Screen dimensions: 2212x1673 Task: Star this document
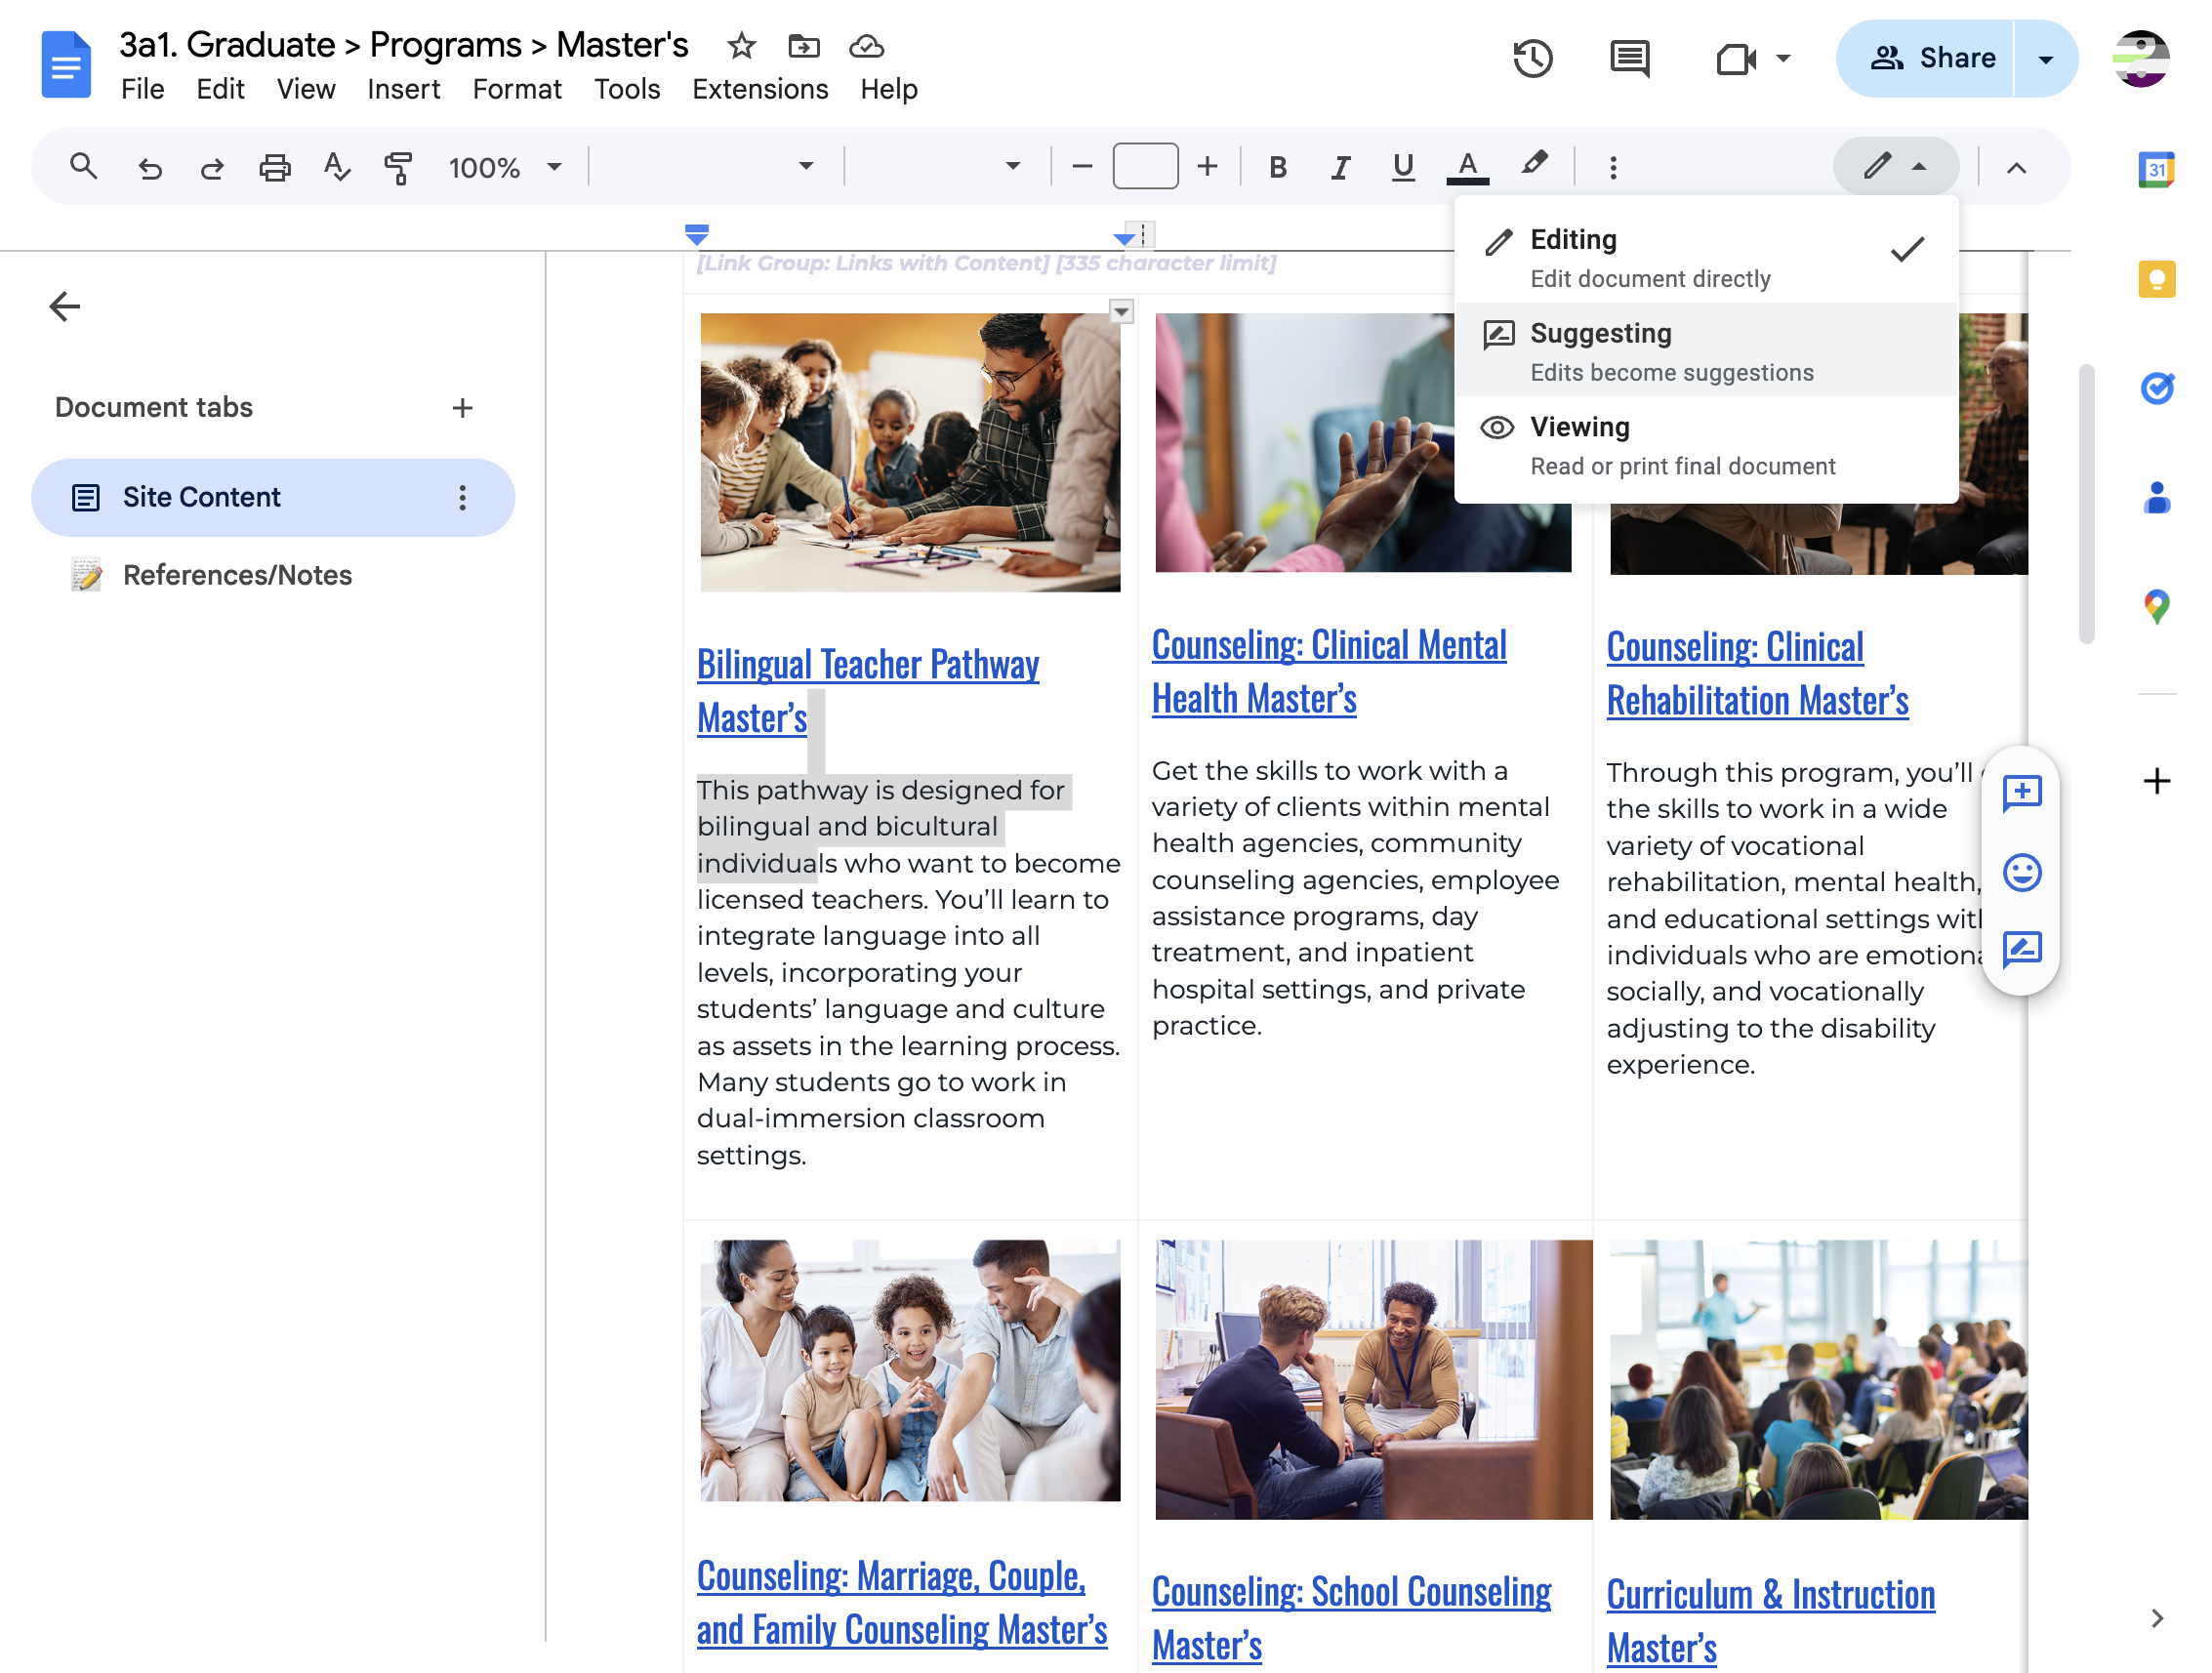[741, 46]
